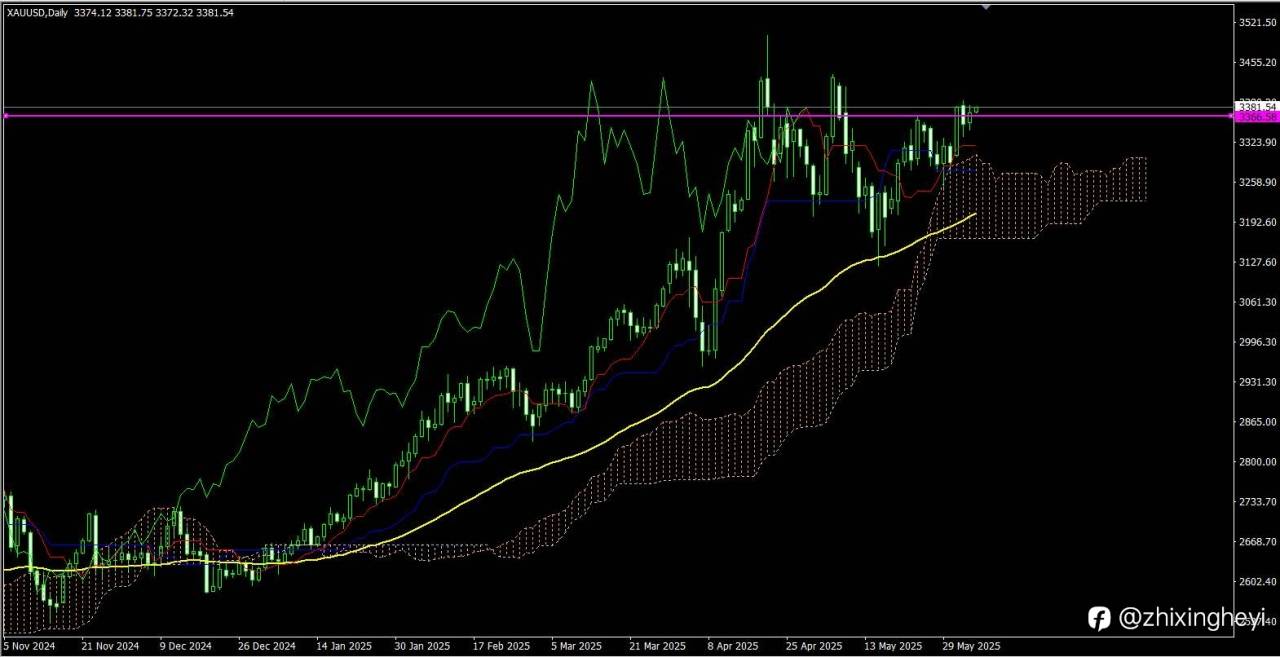The height and width of the screenshot is (657, 1280).
Task: Click the 13 May 2025 date label
Action: 893,646
